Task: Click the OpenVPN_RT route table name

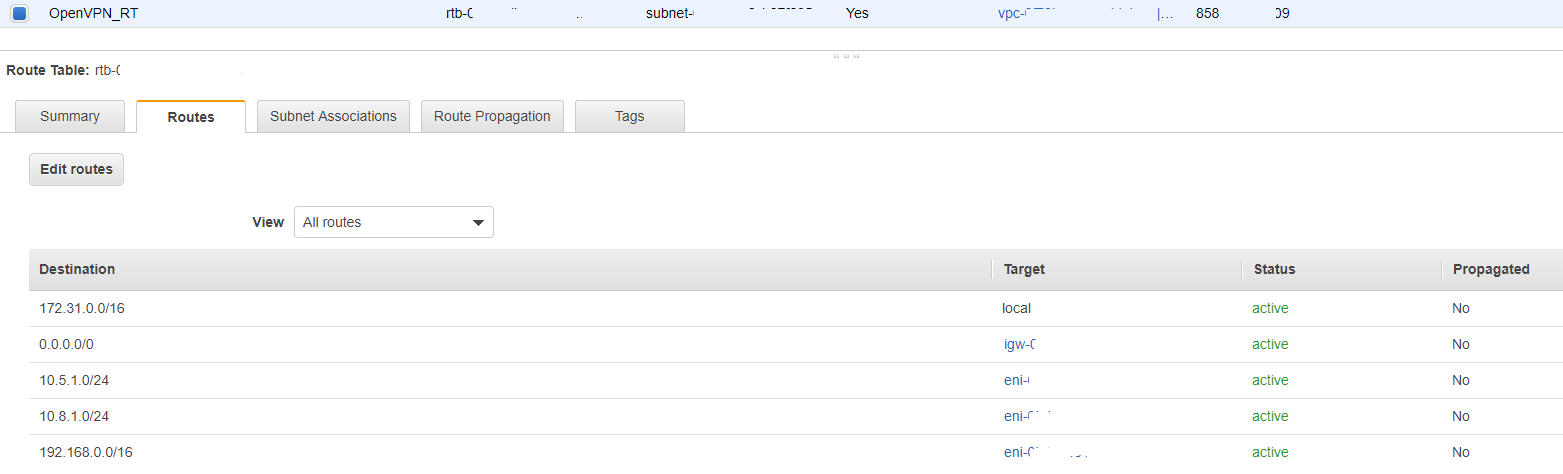Action: (x=94, y=14)
